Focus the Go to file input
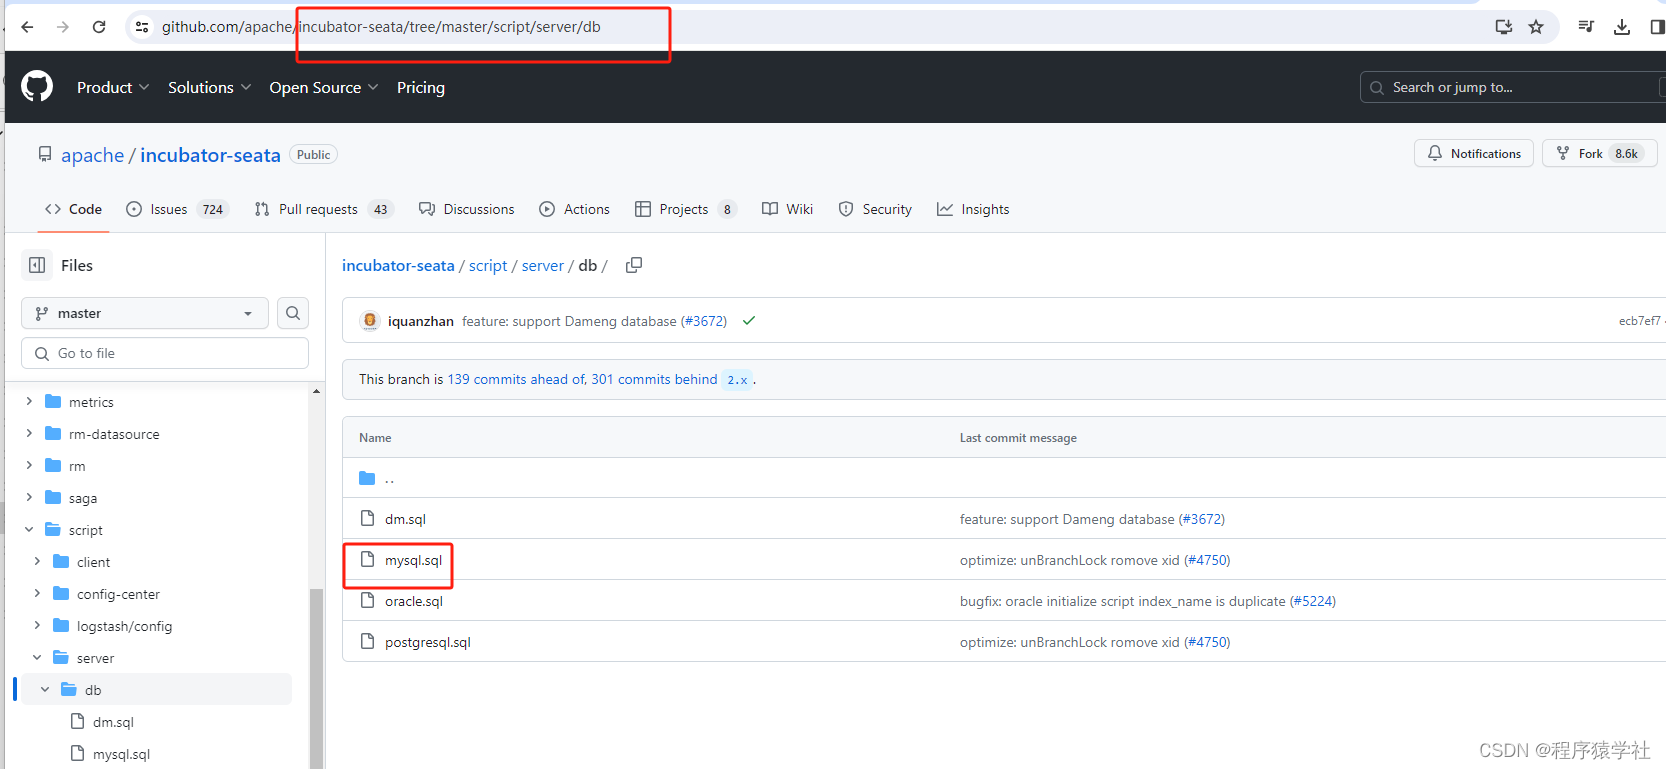1666x769 pixels. (165, 353)
